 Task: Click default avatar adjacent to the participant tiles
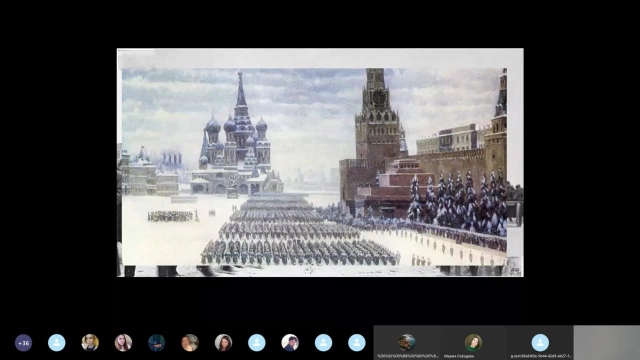click(x=357, y=343)
